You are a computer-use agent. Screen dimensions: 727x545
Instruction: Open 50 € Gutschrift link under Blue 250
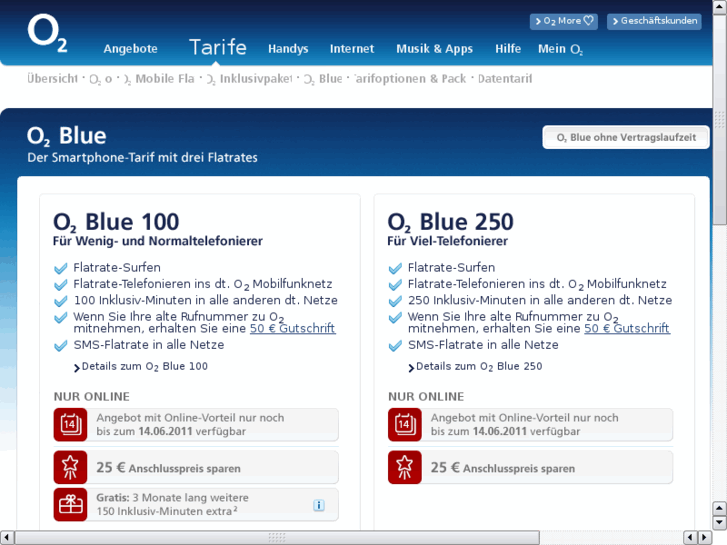[627, 328]
